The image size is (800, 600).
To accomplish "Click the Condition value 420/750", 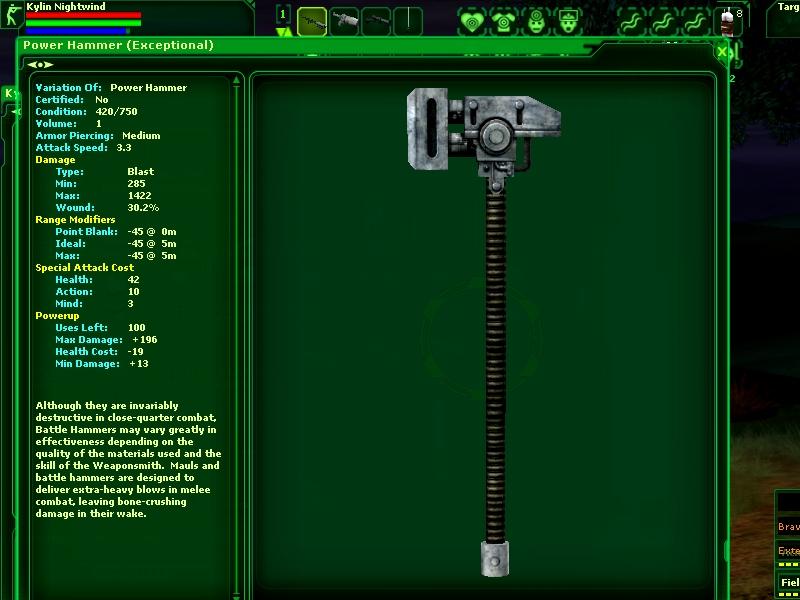I will pos(116,111).
